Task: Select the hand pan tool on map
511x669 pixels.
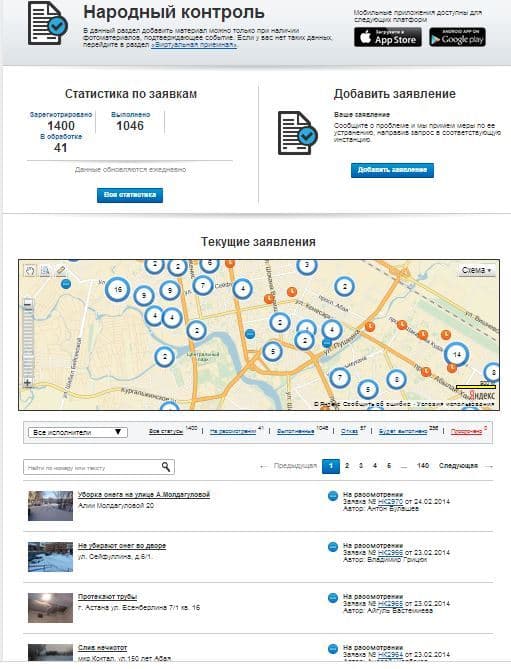Action: click(x=30, y=271)
